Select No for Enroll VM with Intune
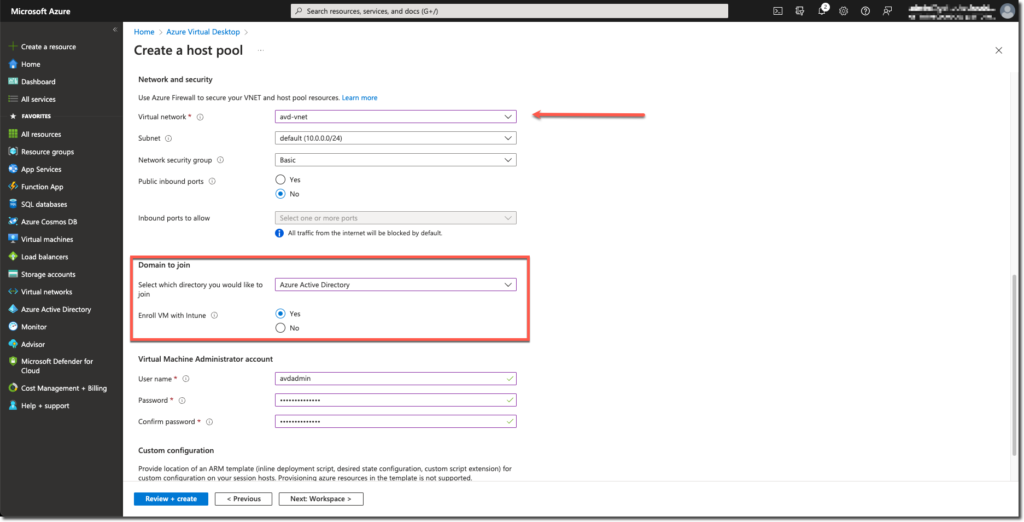Viewport: 1024px width, 522px height. [x=280, y=328]
